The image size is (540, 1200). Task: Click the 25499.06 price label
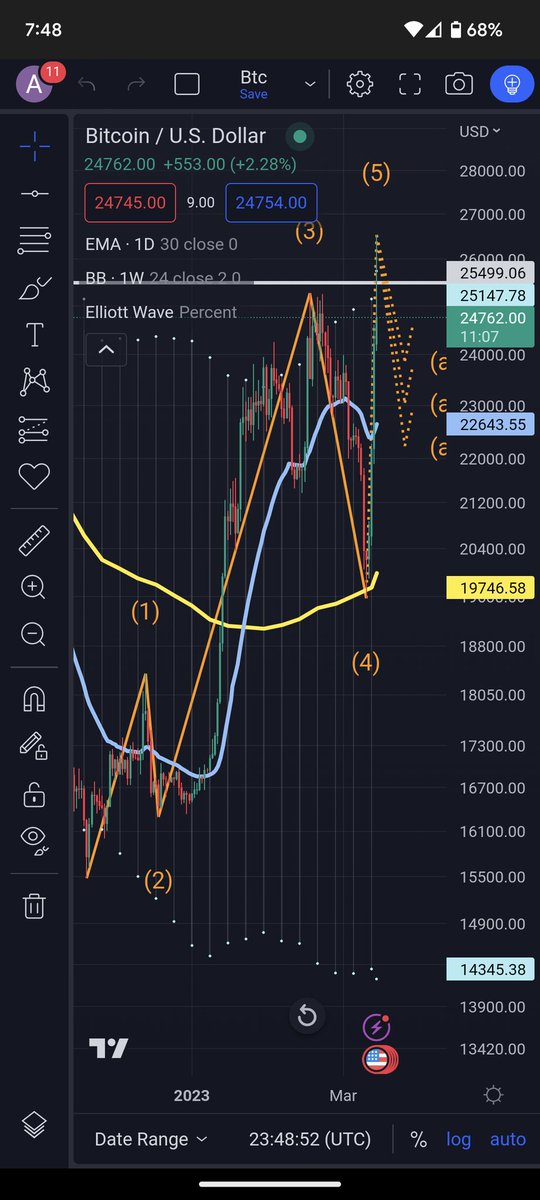click(492, 272)
